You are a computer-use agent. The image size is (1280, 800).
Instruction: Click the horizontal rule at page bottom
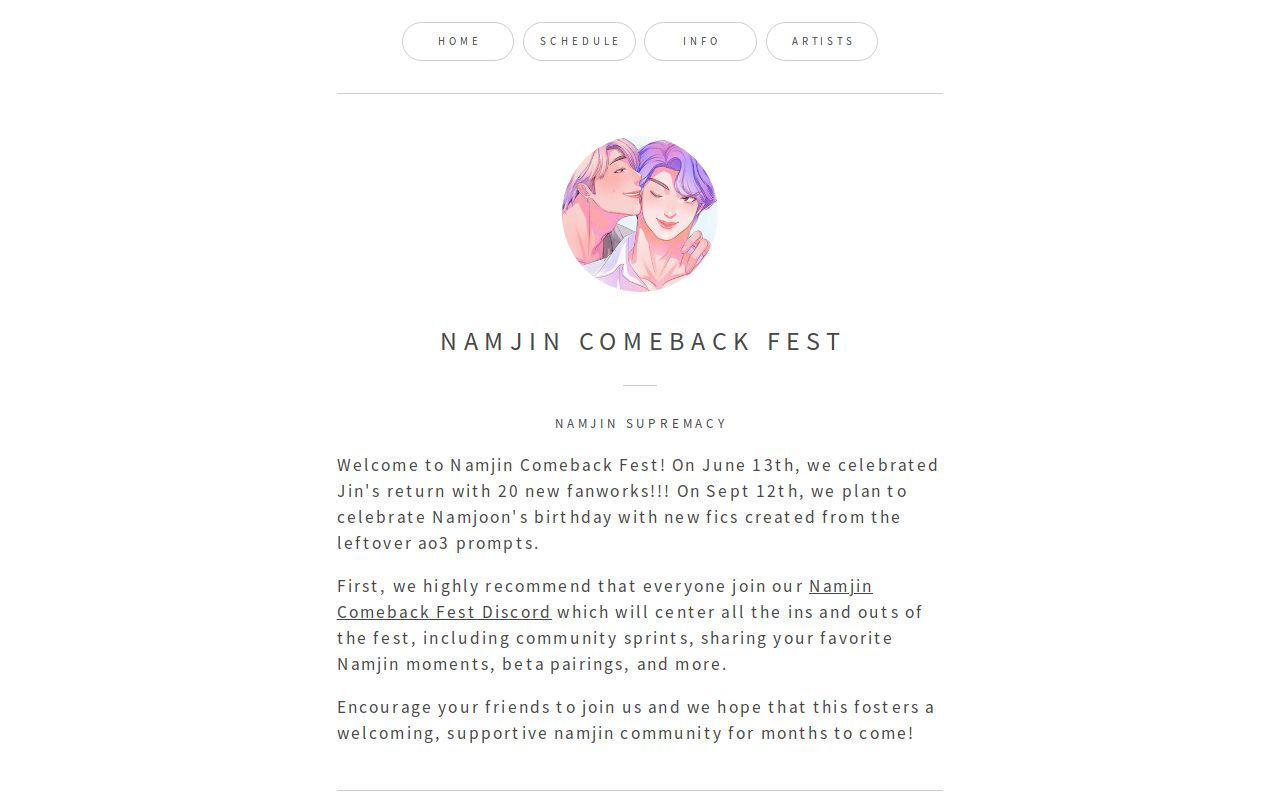(639, 791)
